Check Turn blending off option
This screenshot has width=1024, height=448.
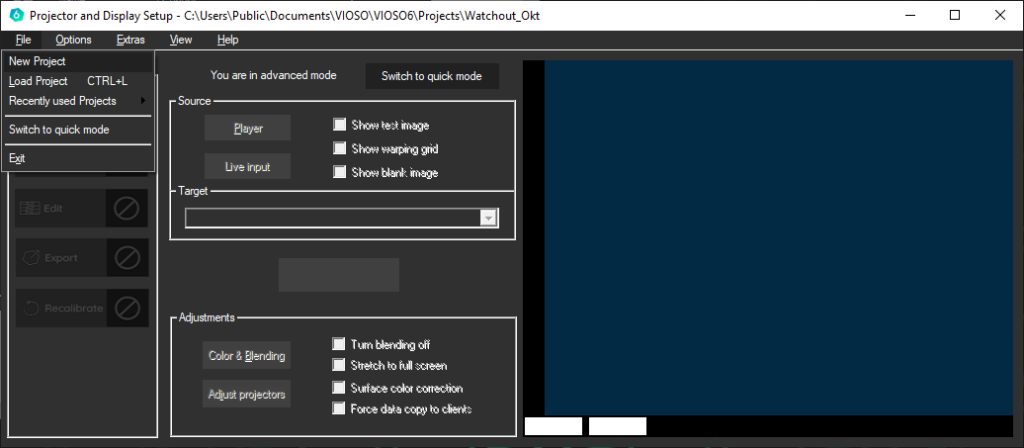pos(340,344)
